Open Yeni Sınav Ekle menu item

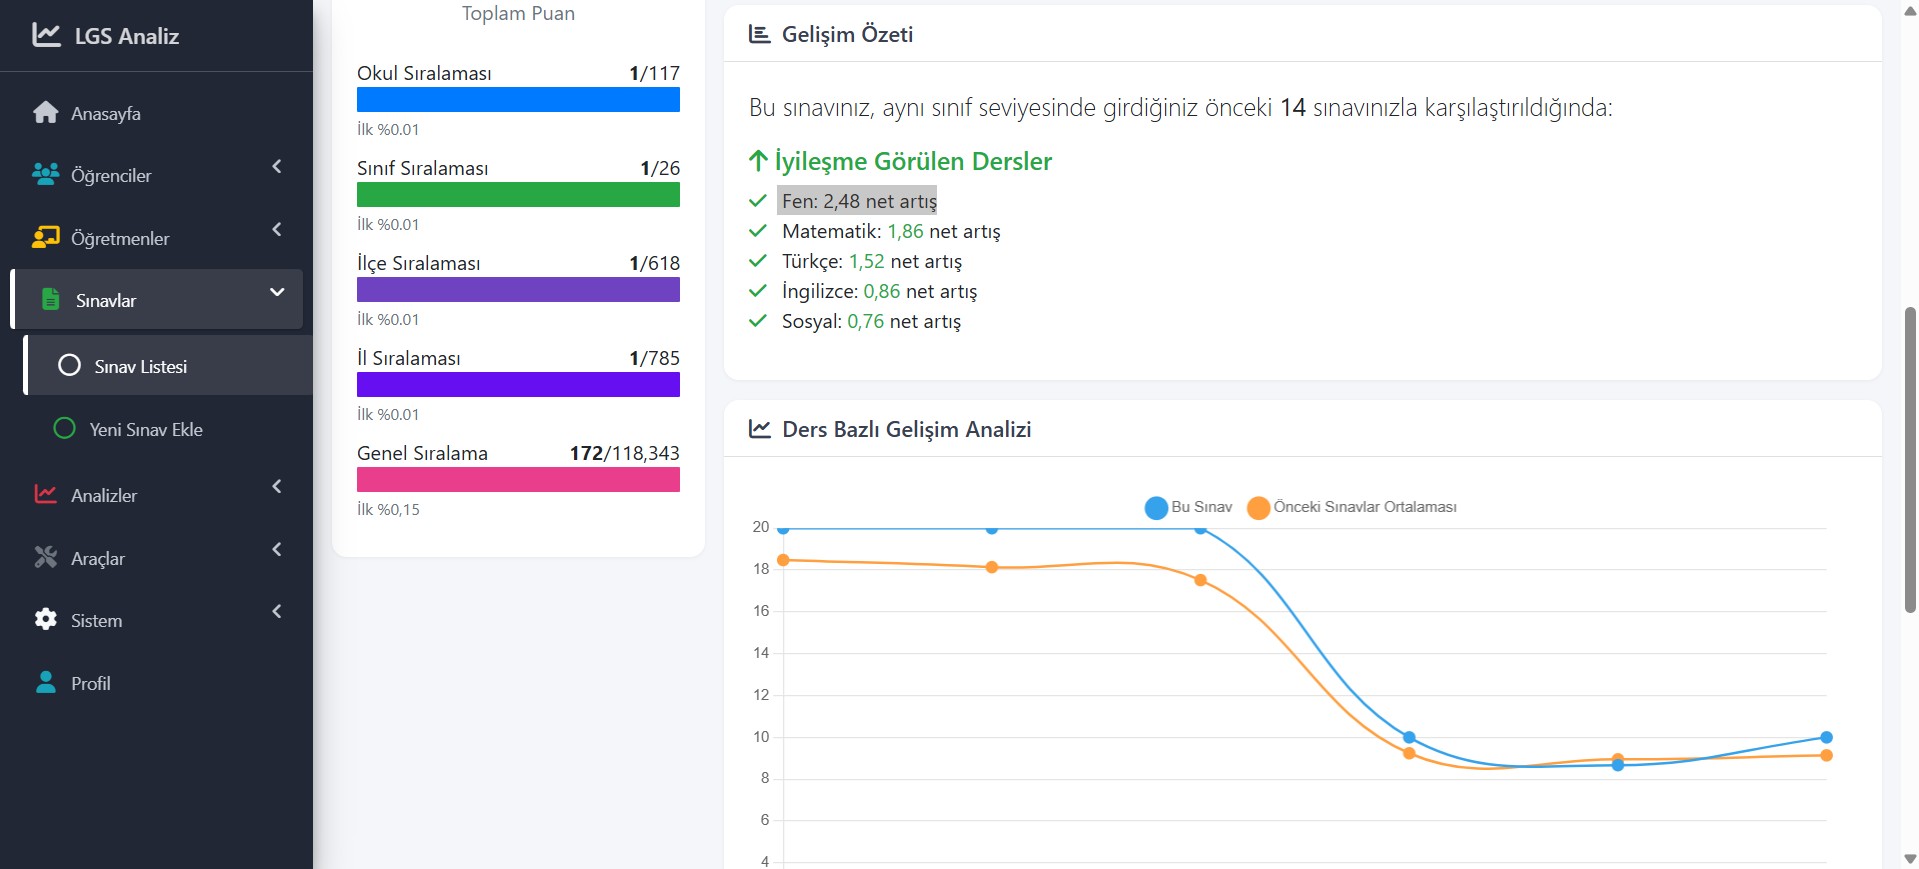click(146, 429)
